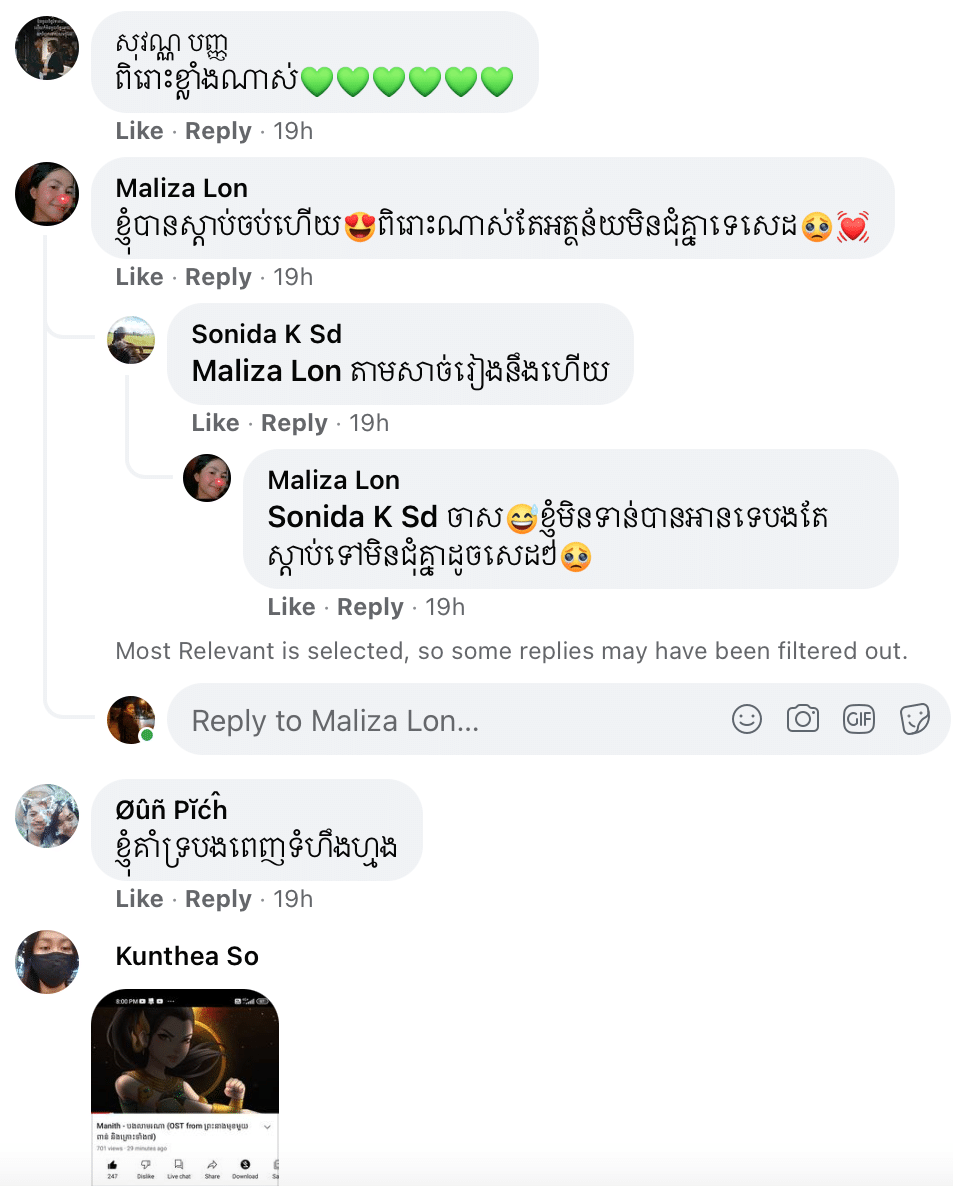View Kunthea So's masked profile avatar
This screenshot has height=1186, width=953.
click(47, 962)
